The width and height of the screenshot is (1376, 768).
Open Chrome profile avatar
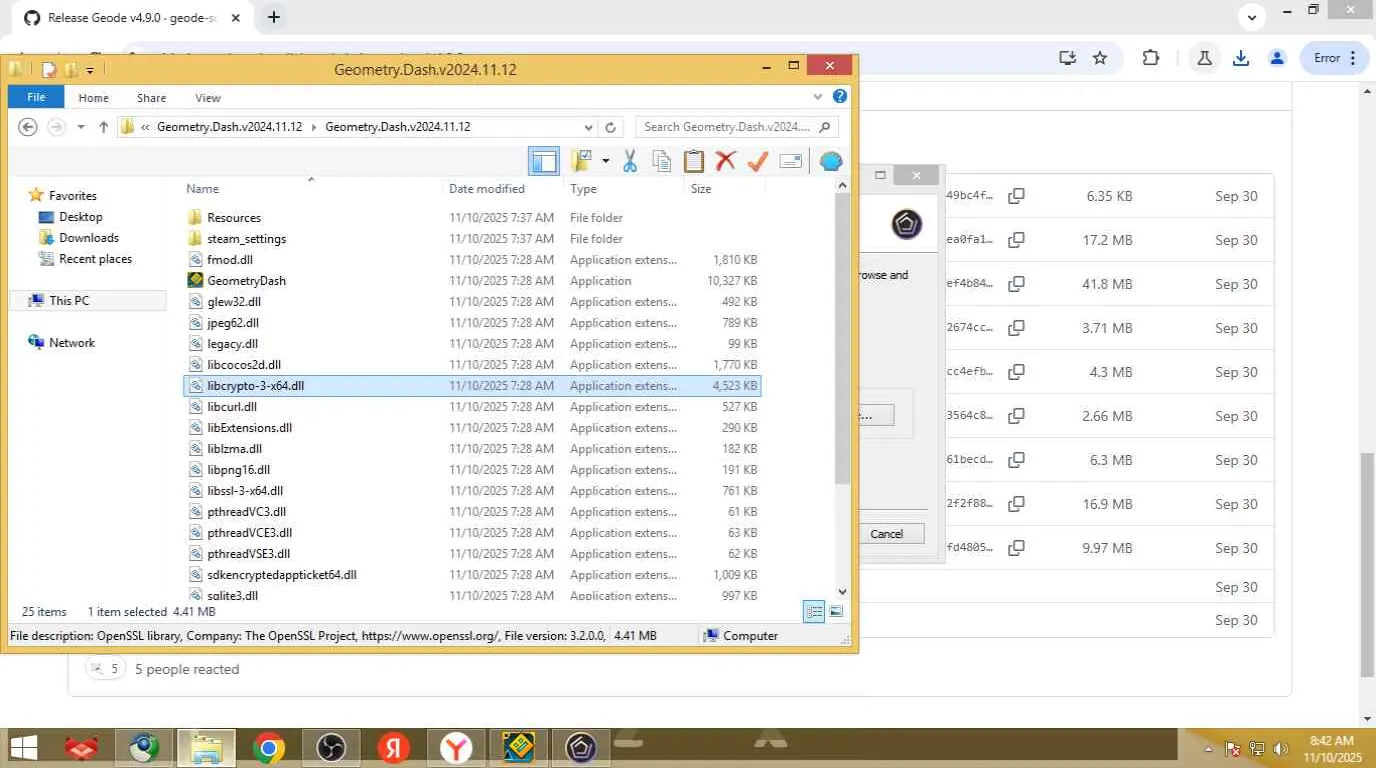pyautogui.click(x=1277, y=58)
